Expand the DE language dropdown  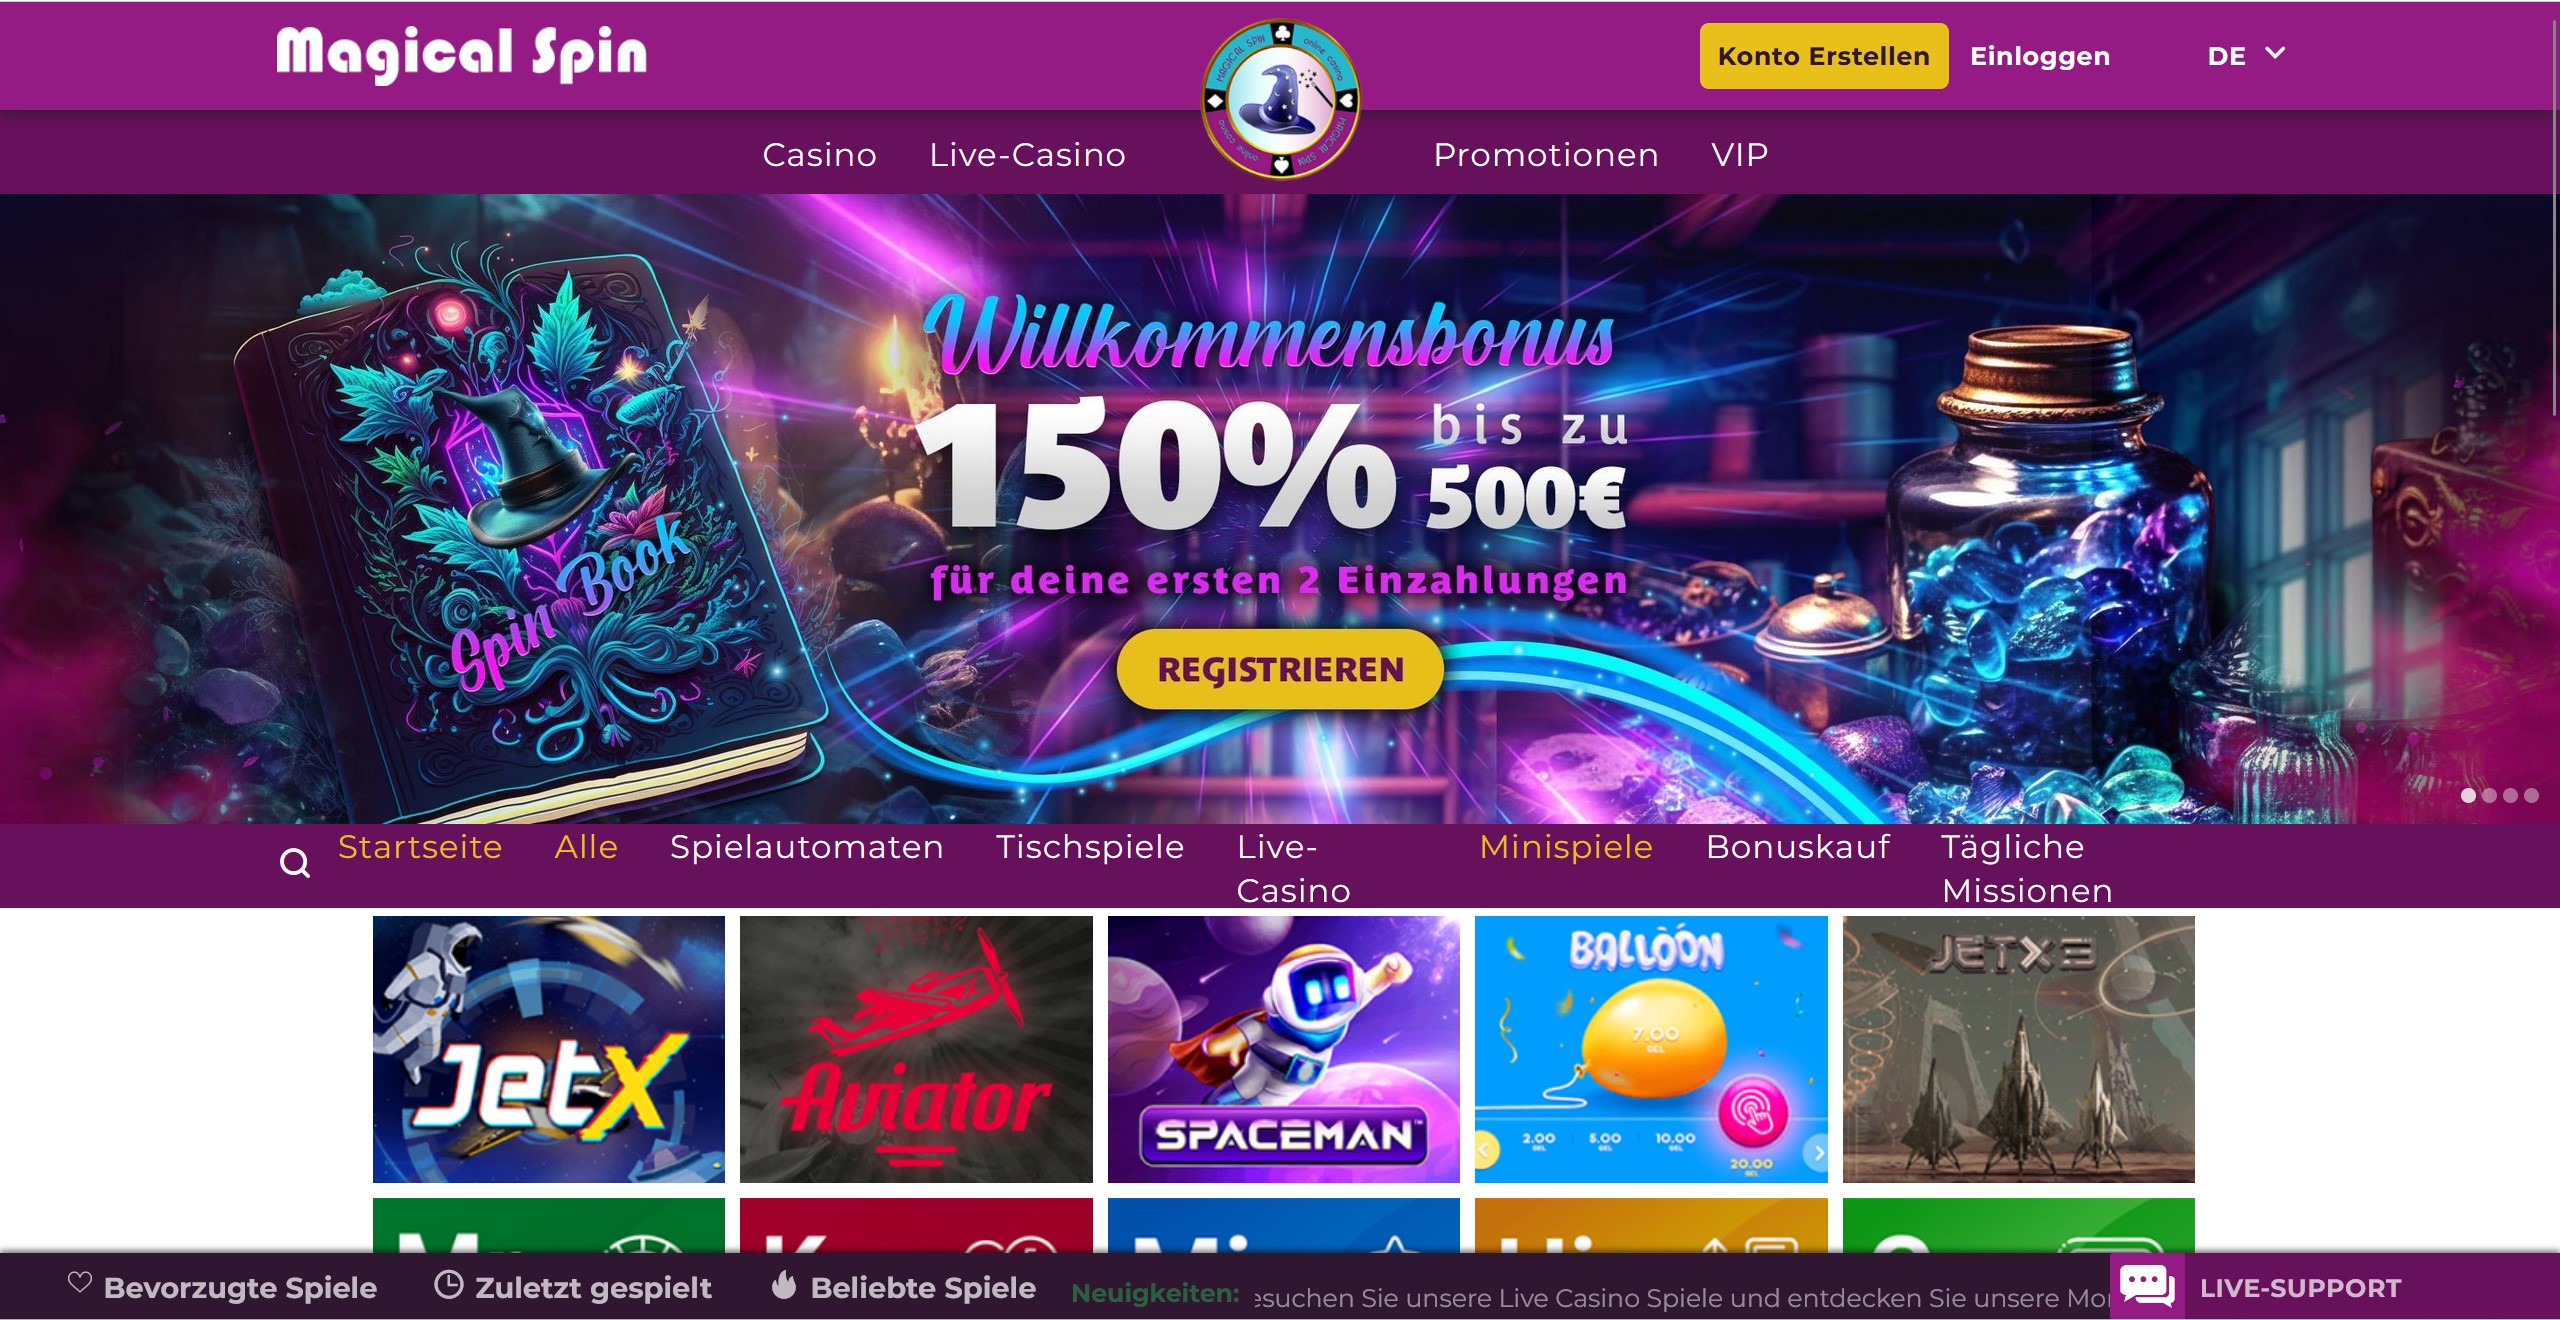[x=2246, y=56]
